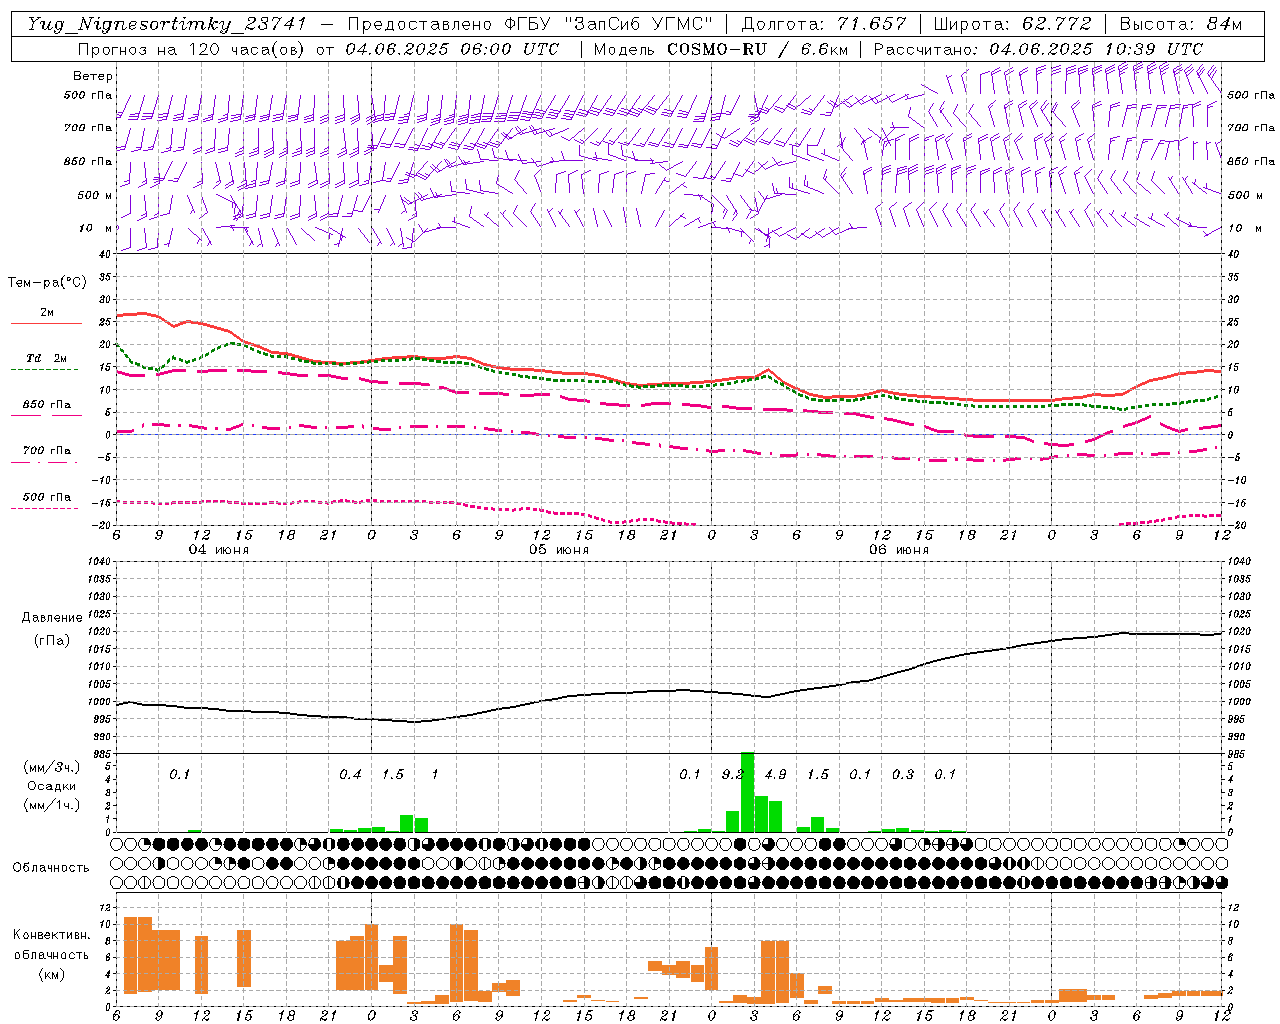Select the (мм/1ч.) hourly precipitation label
Viewport: 1280px width, 1024px height.
(x=52, y=805)
